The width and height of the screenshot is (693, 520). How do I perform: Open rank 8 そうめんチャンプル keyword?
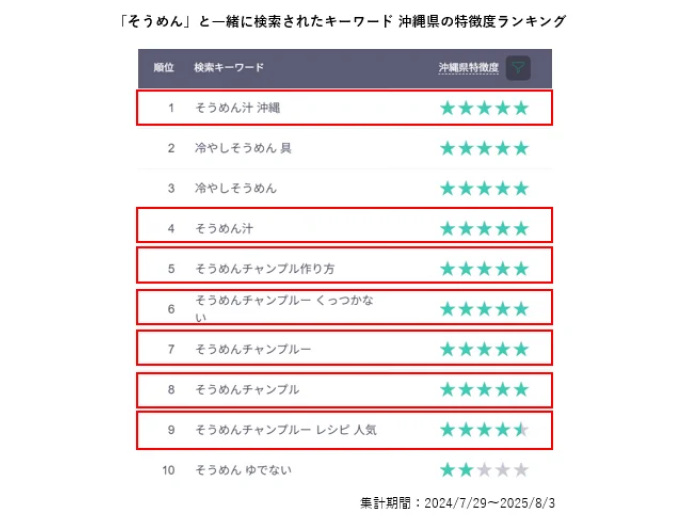247,389
